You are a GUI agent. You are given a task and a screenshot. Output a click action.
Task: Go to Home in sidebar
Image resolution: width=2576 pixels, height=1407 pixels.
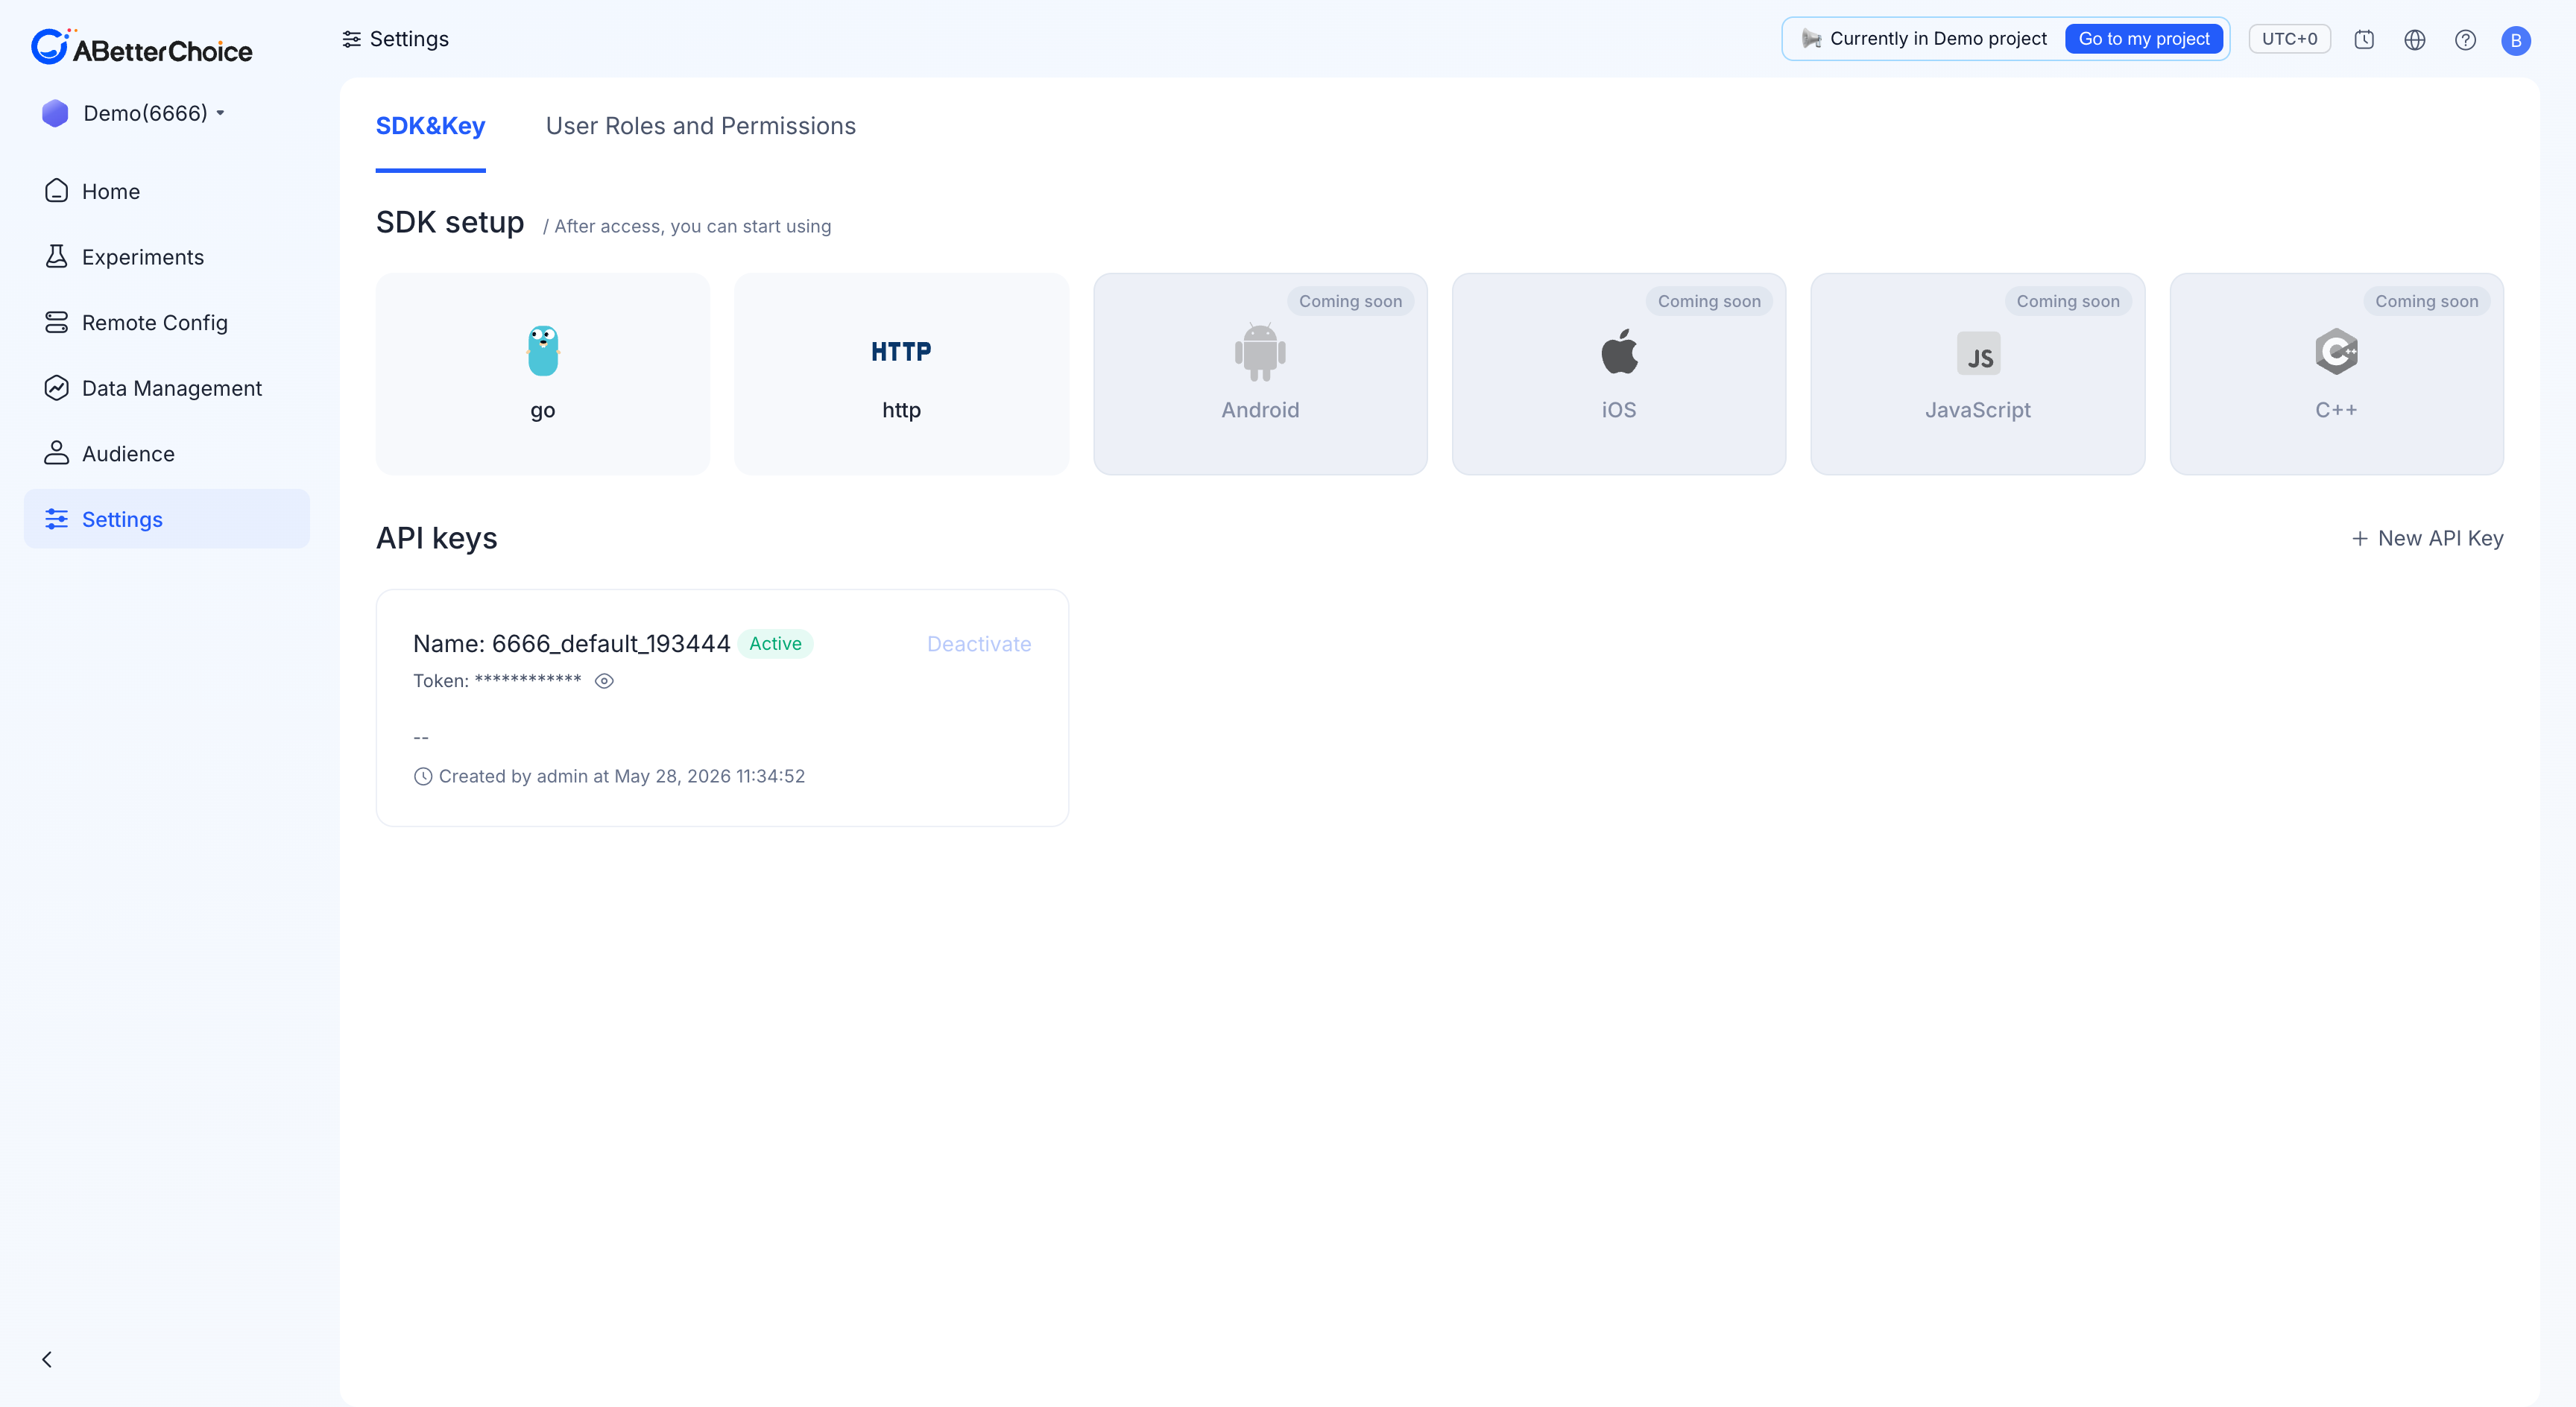167,191
